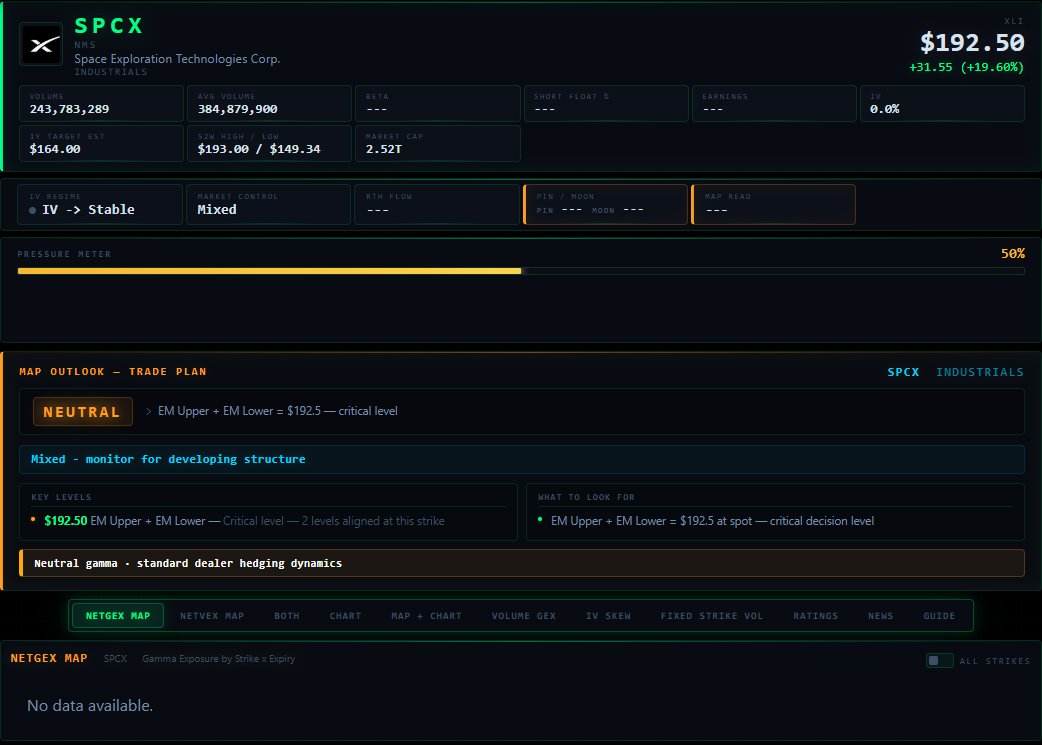Switch to the NETVEX MAP tab
This screenshot has height=745, width=1042.
tap(212, 616)
